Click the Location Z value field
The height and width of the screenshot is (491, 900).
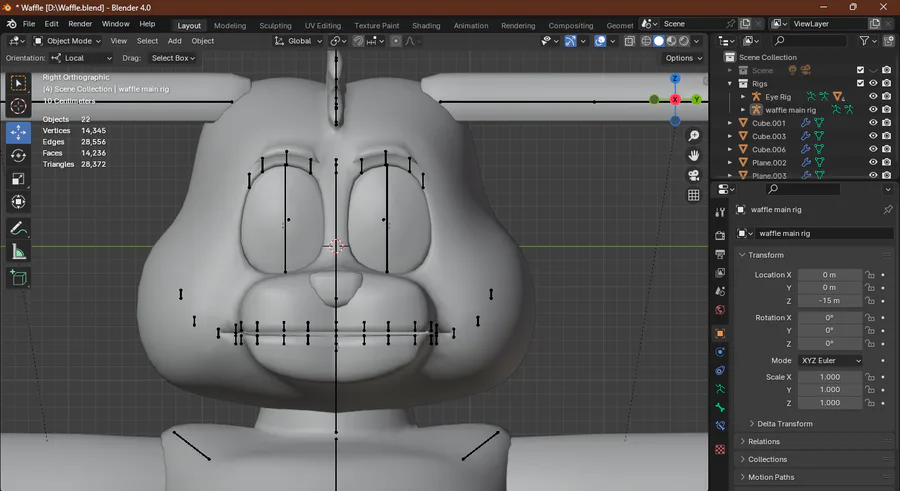pyautogui.click(x=829, y=300)
